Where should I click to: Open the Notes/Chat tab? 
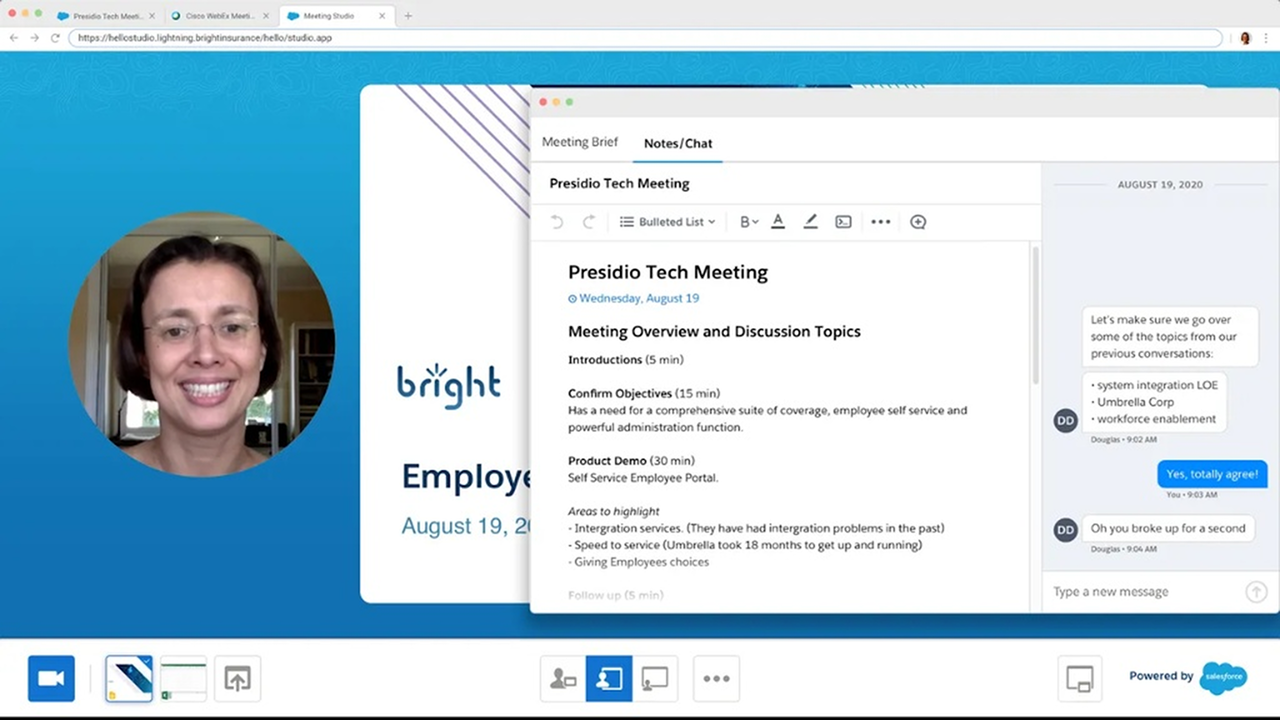[x=678, y=143]
